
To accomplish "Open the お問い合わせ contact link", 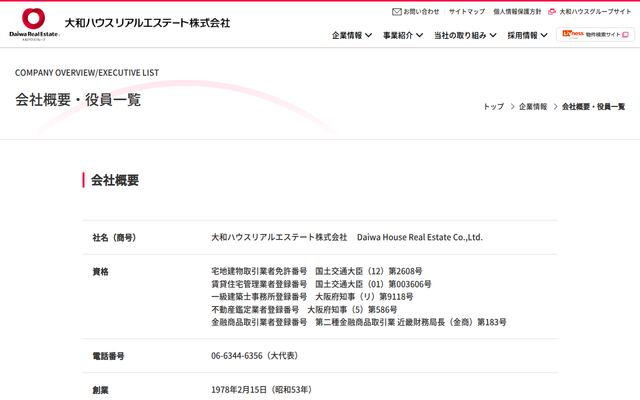I will (x=421, y=12).
